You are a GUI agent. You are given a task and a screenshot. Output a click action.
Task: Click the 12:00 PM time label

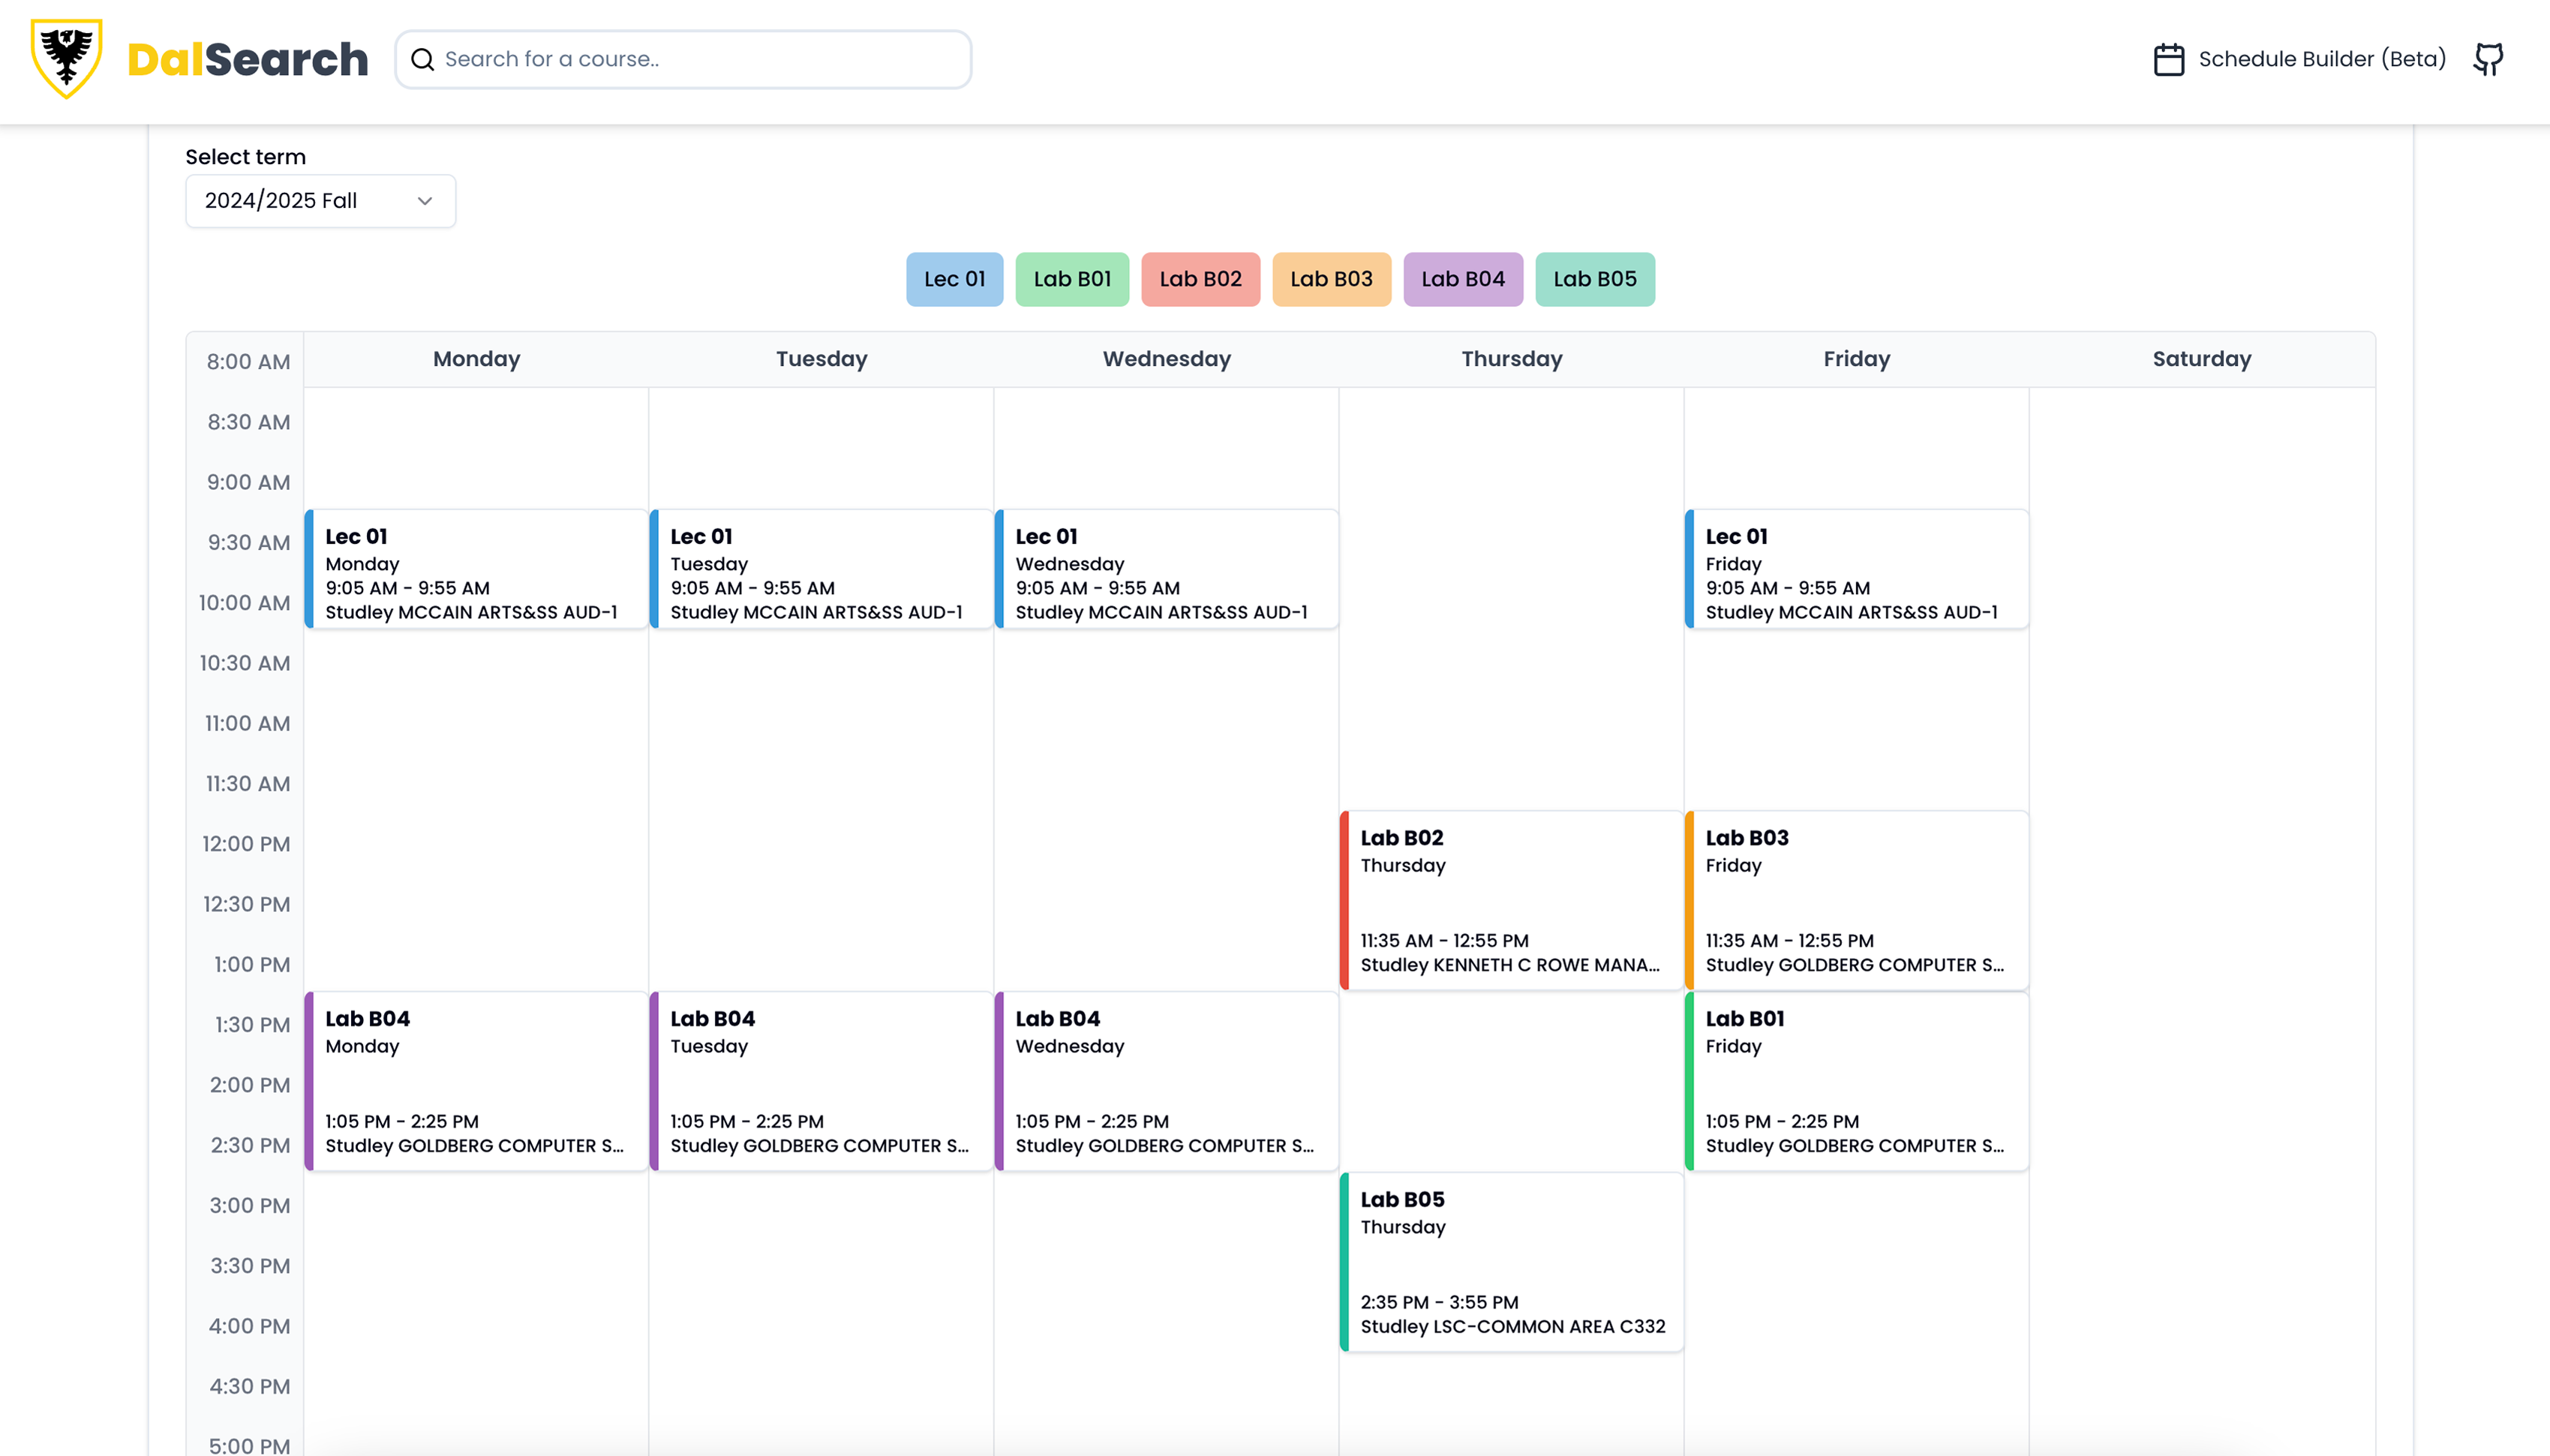click(x=246, y=844)
